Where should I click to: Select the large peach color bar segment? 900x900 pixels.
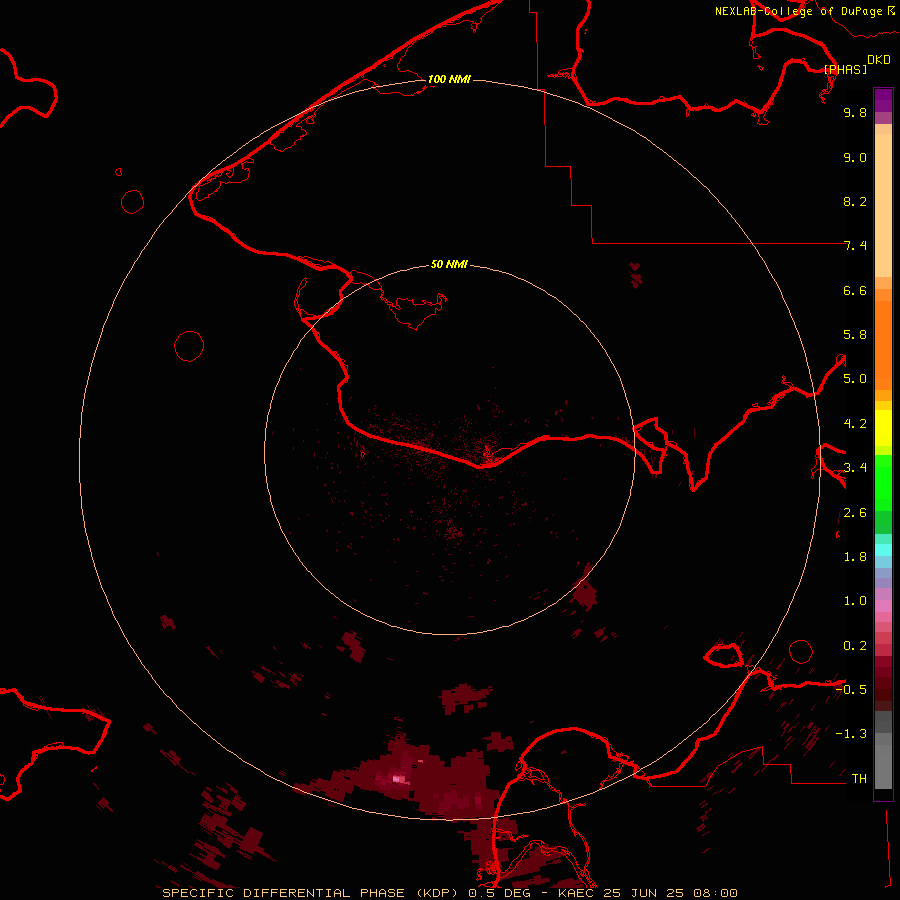tap(883, 205)
